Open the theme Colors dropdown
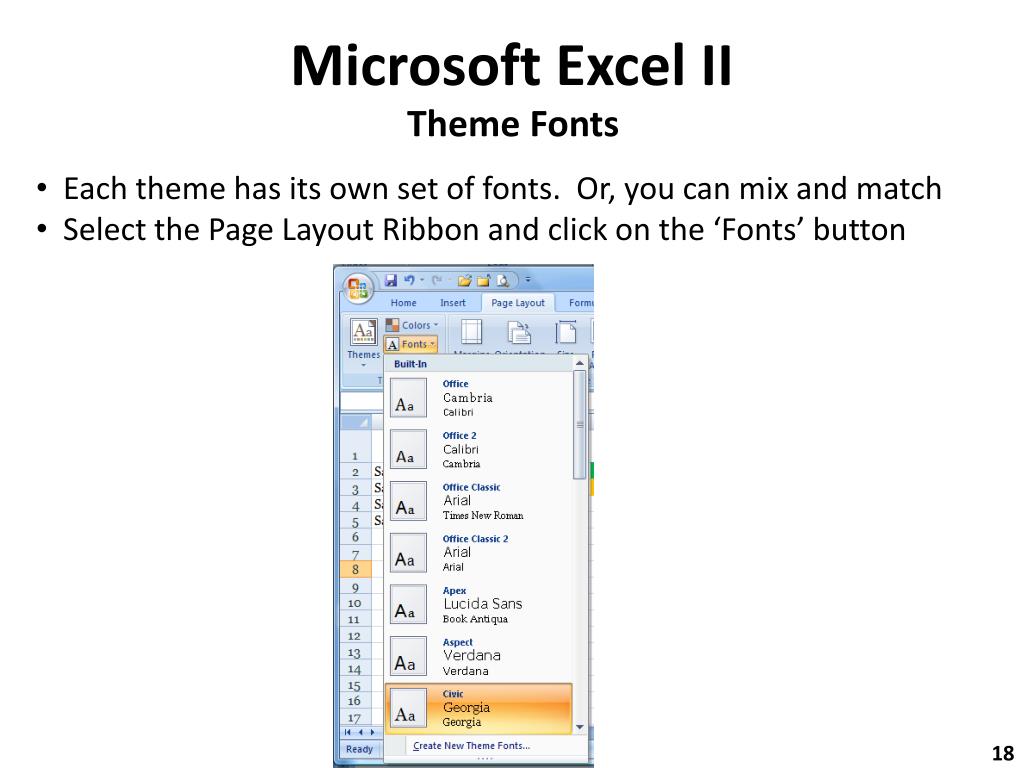Screen dimensions: 1024x768 [411, 325]
